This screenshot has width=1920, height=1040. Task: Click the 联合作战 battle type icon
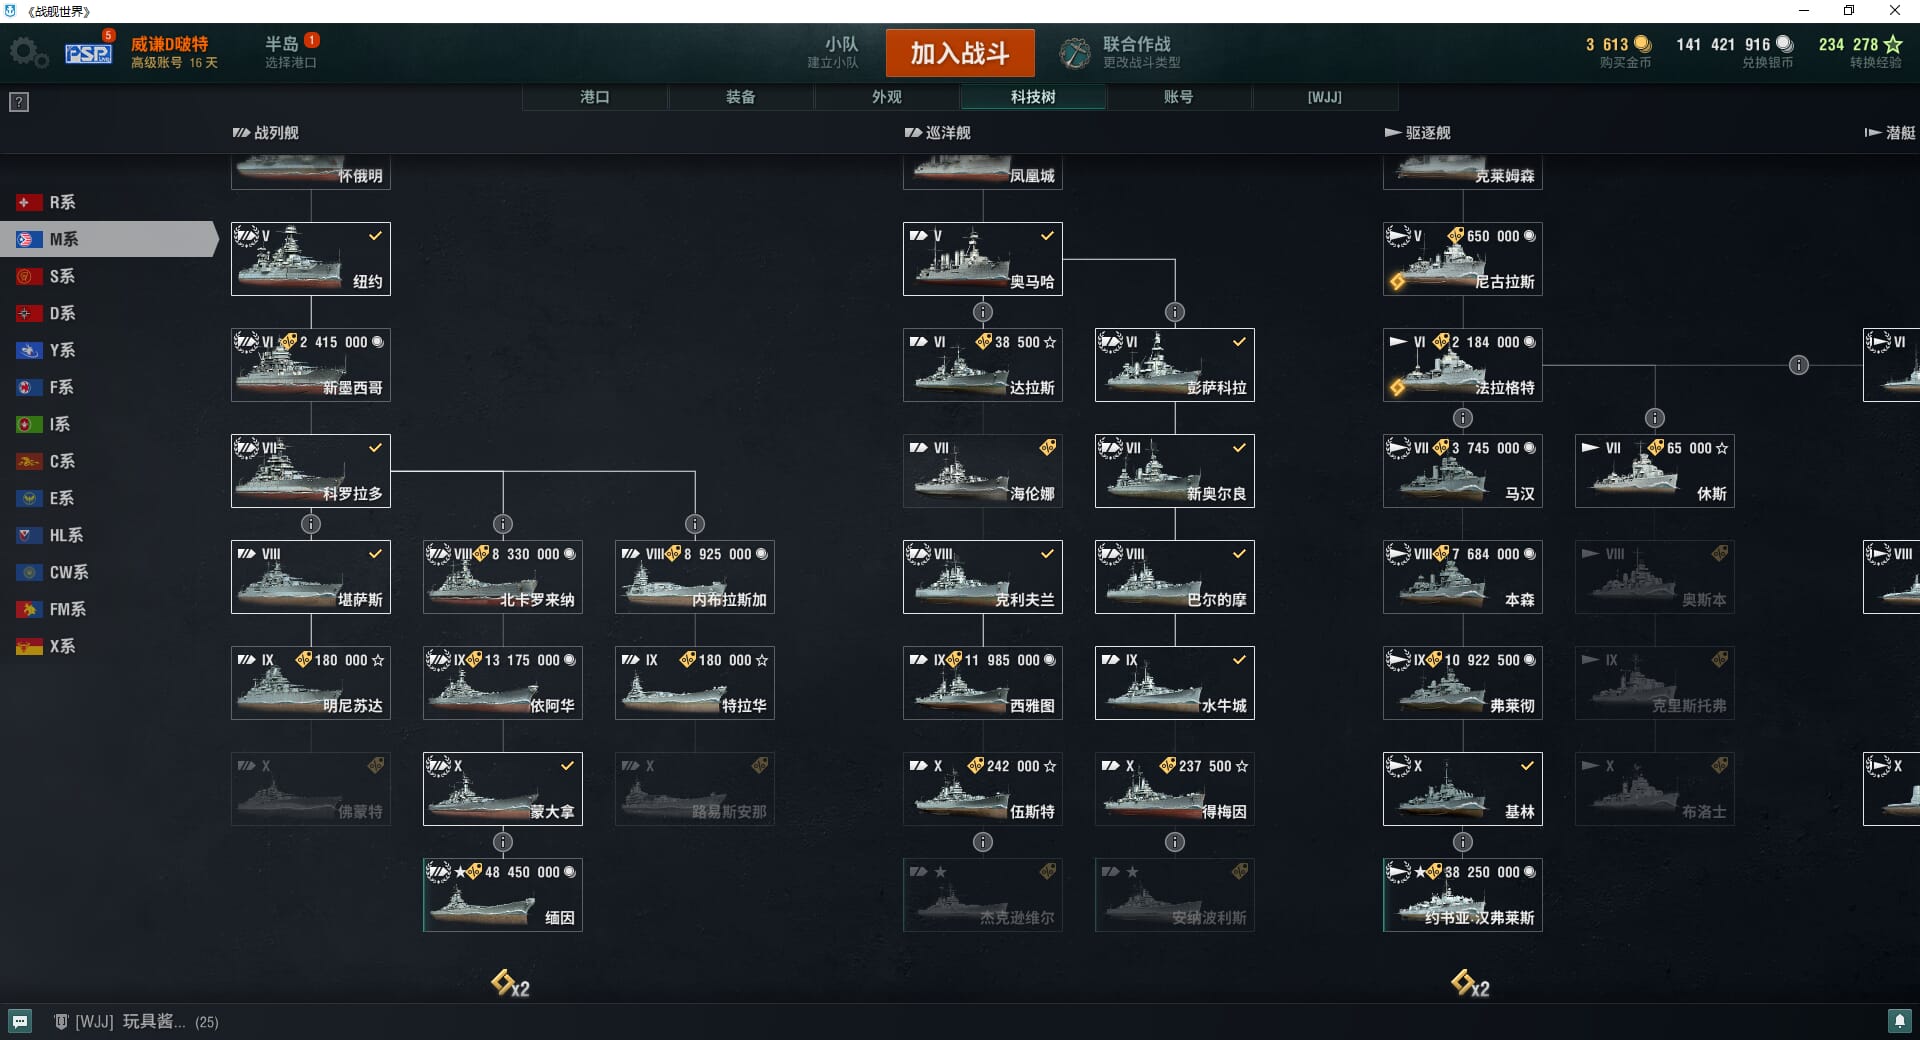[x=1075, y=53]
